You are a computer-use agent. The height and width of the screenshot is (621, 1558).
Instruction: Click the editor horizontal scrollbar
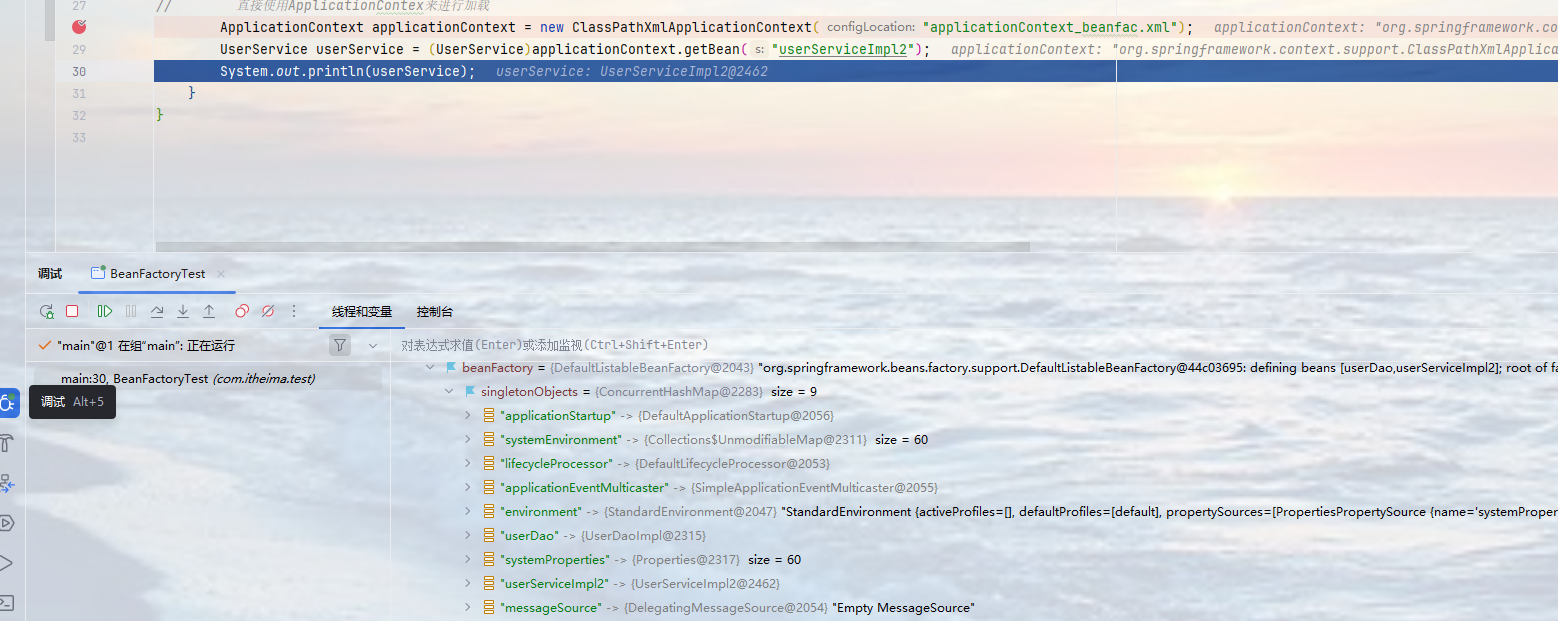(592, 246)
